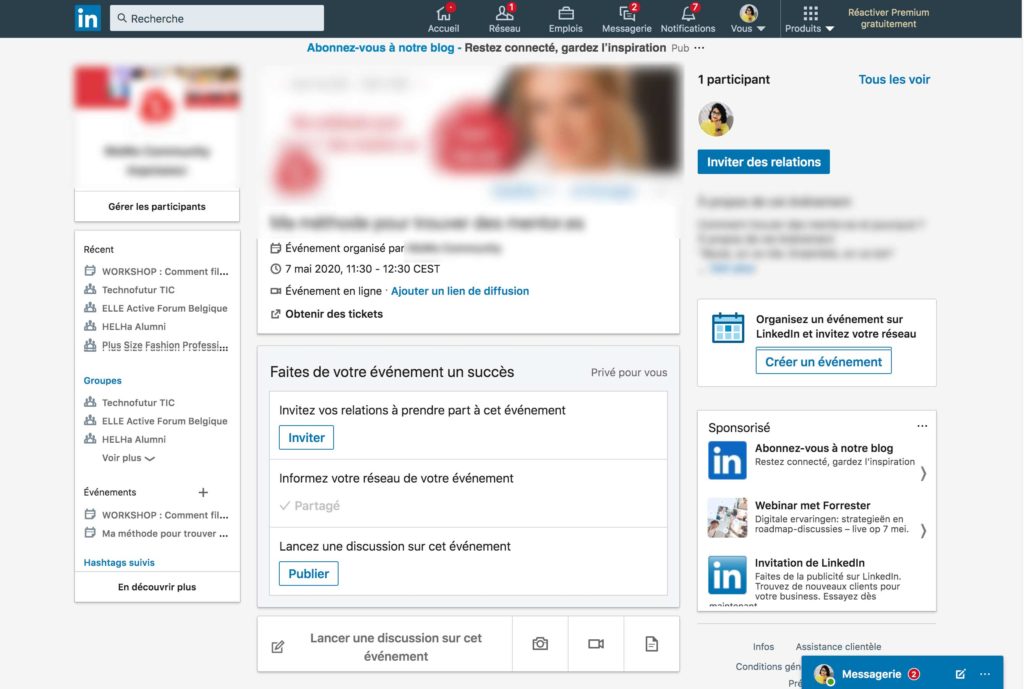Click plus icon beside Événements

[x=203, y=492]
